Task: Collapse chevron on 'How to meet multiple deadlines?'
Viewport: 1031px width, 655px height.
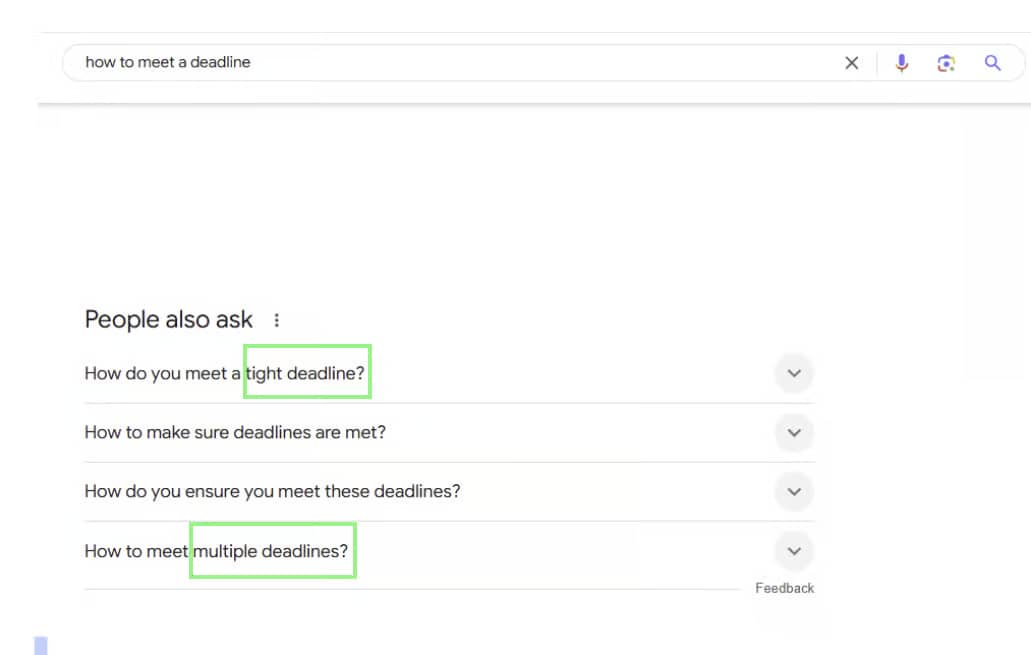Action: pos(794,551)
